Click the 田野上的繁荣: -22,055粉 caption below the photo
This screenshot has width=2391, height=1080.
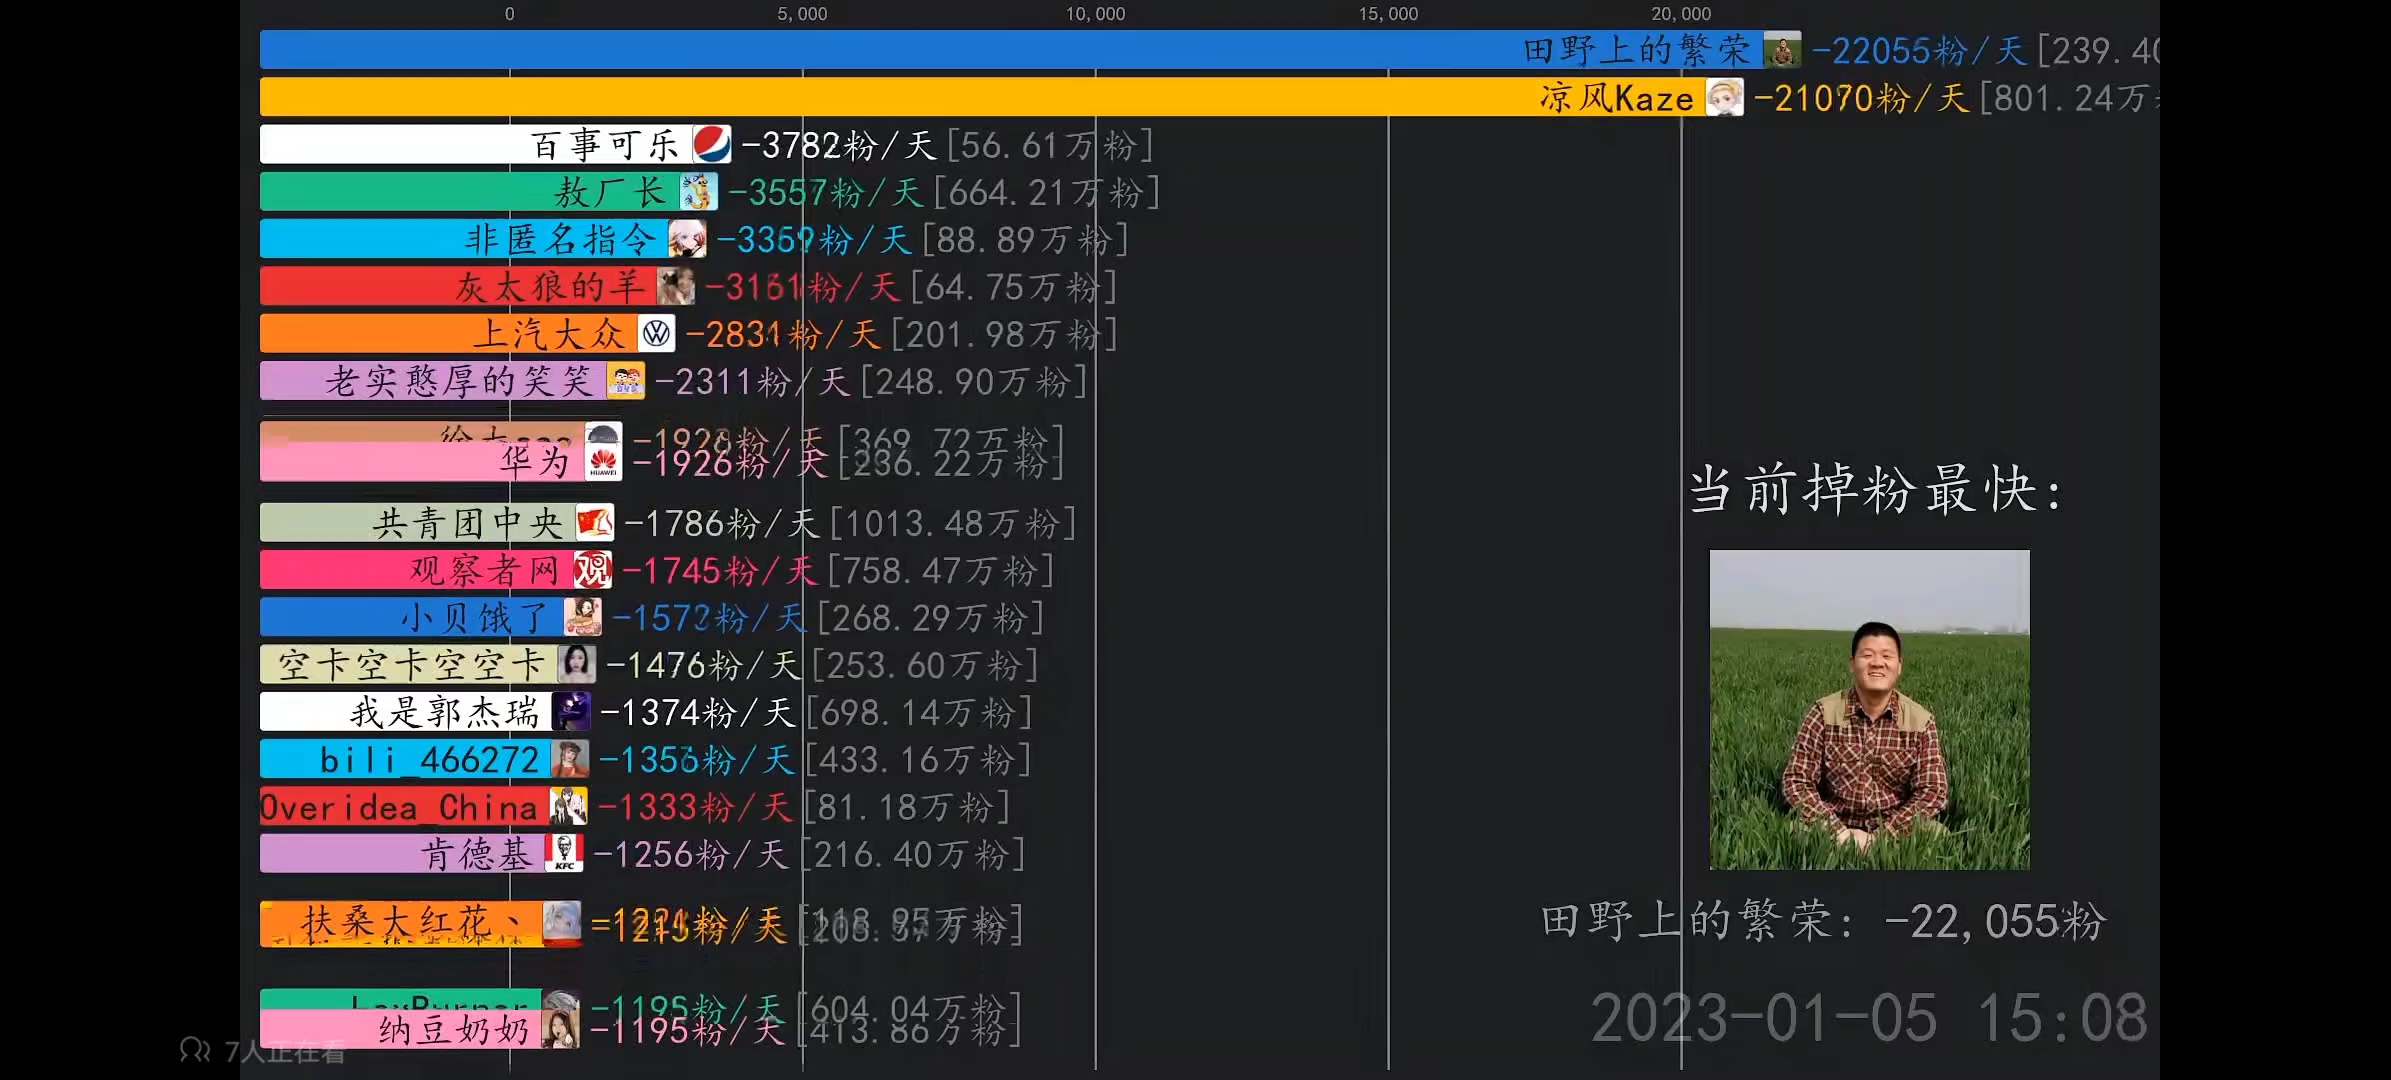click(1823, 921)
